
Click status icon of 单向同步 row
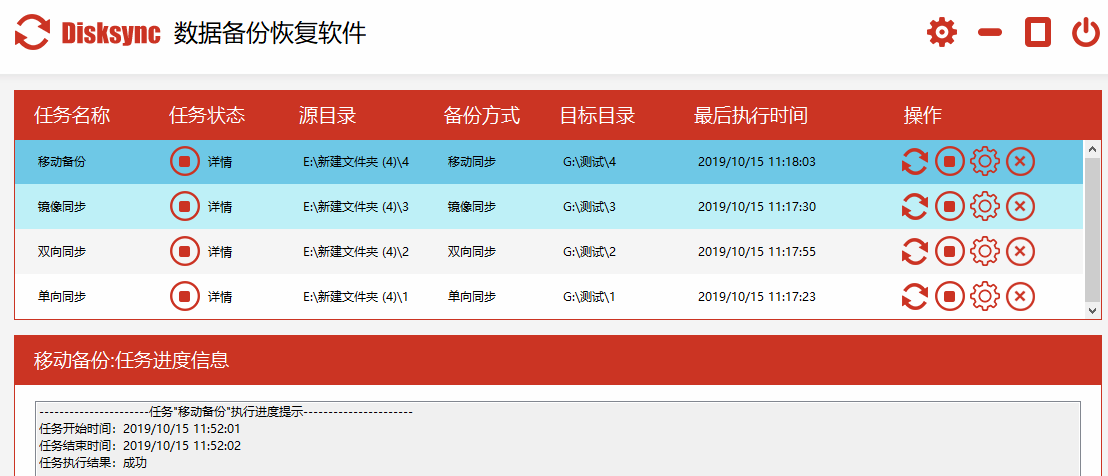(184, 297)
